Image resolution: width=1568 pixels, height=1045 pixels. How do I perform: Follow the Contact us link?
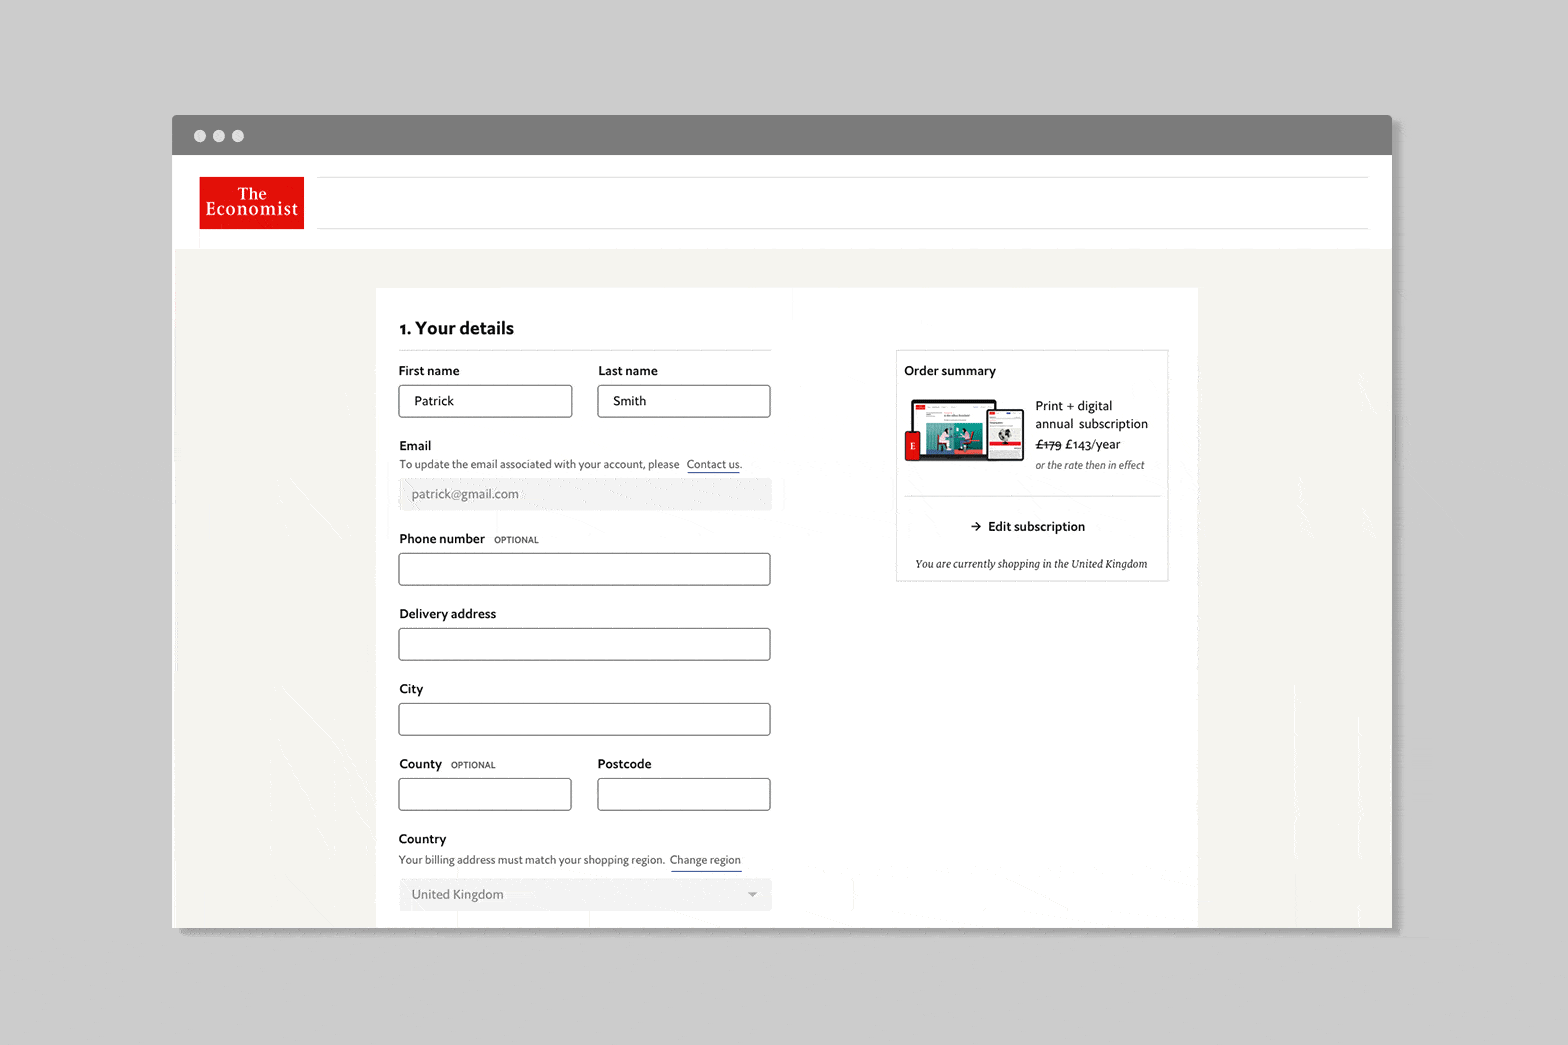(713, 465)
